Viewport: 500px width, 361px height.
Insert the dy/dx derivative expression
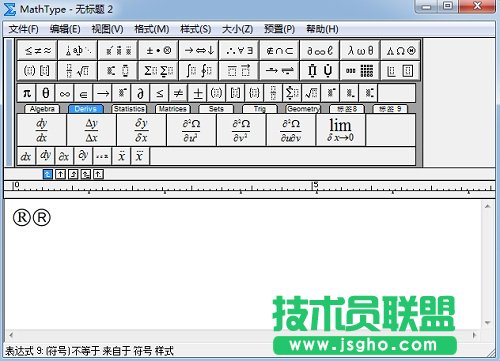pos(41,130)
